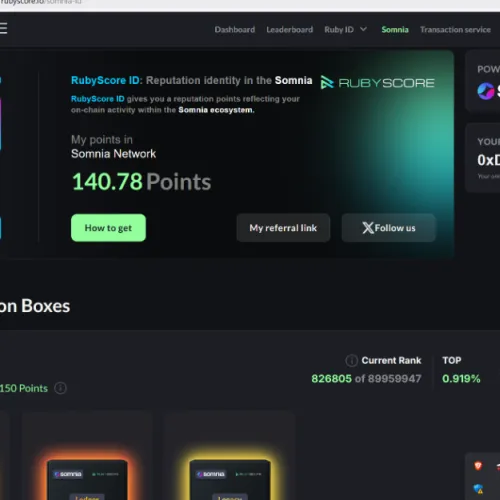500x500 pixels.
Task: Expand the Ruby ID dropdown chevron
Action: click(363, 29)
